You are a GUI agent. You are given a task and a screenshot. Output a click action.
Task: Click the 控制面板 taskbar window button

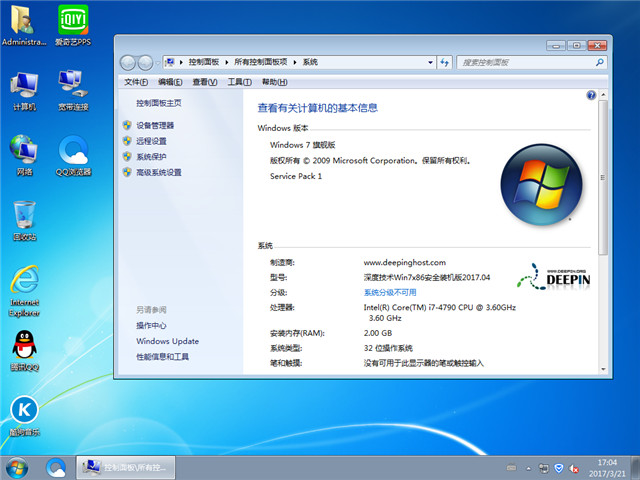point(126,468)
